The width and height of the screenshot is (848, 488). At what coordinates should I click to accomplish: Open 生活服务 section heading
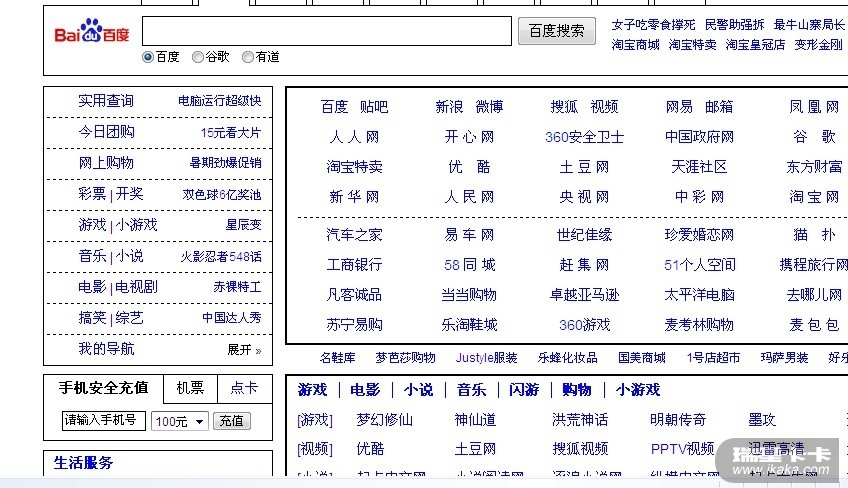tap(83, 463)
